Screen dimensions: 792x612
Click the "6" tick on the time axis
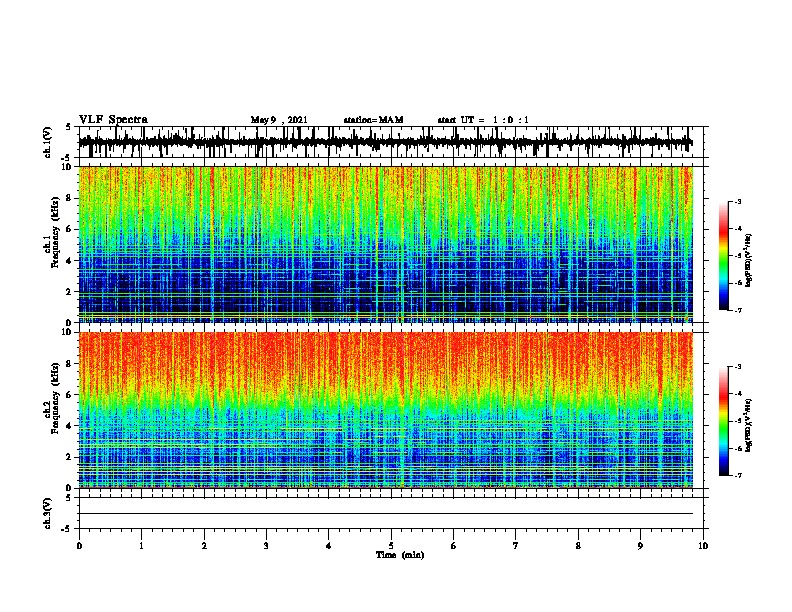coord(454,546)
